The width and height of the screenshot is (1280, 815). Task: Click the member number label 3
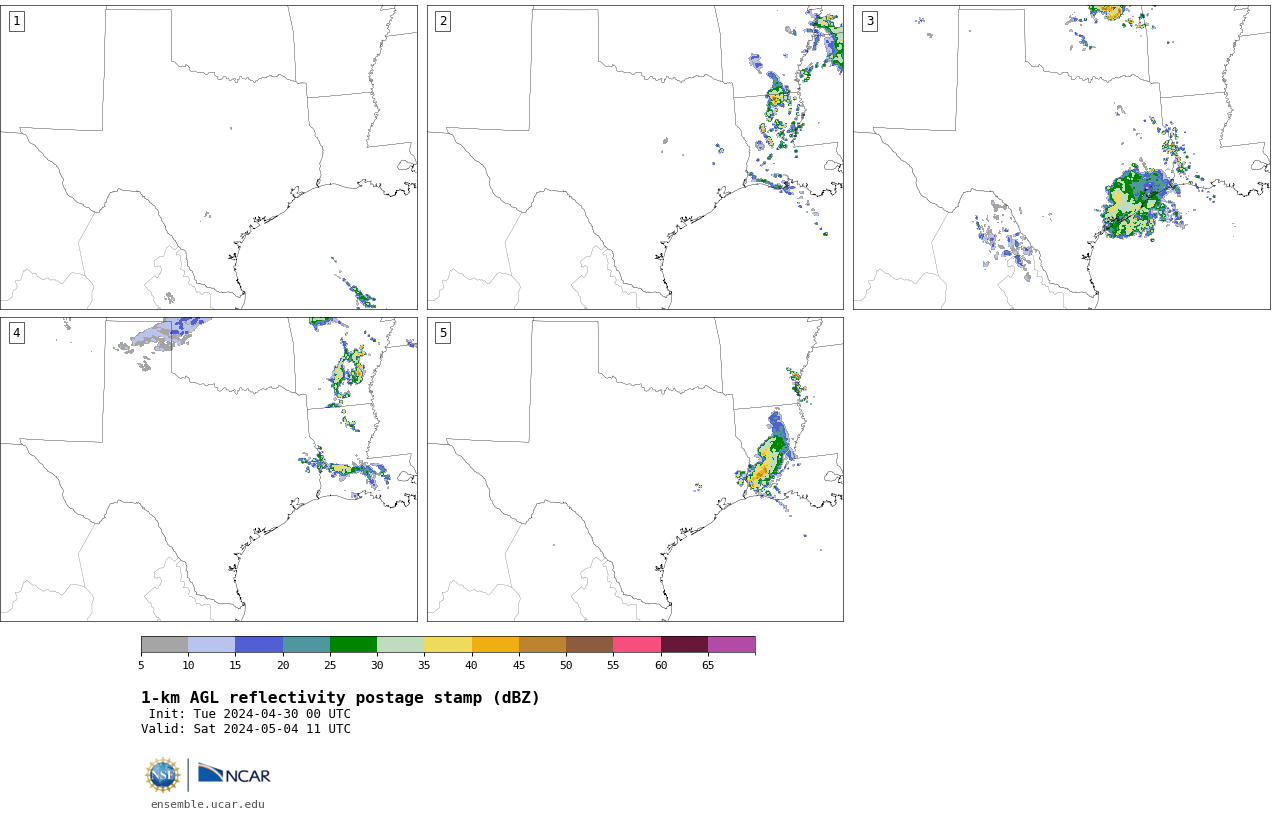[x=869, y=21]
